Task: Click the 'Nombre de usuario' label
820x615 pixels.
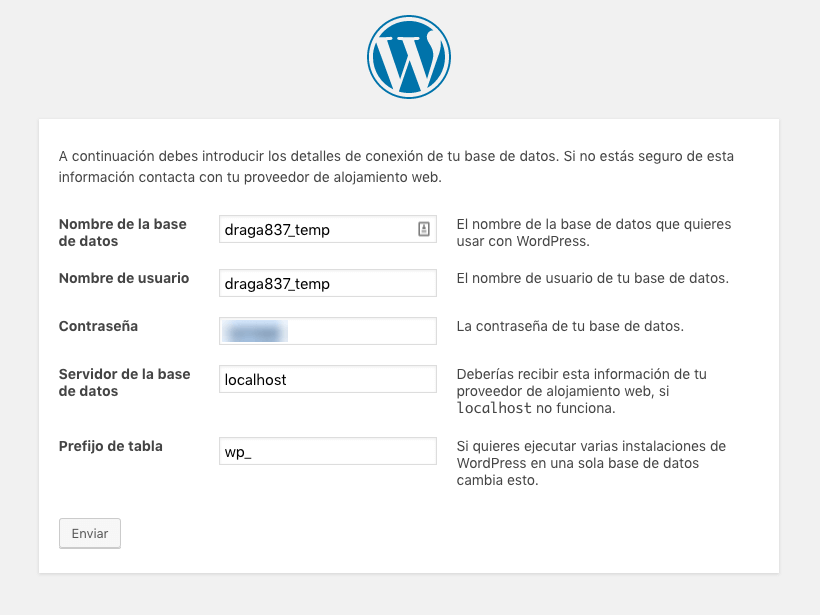Action: click(124, 278)
